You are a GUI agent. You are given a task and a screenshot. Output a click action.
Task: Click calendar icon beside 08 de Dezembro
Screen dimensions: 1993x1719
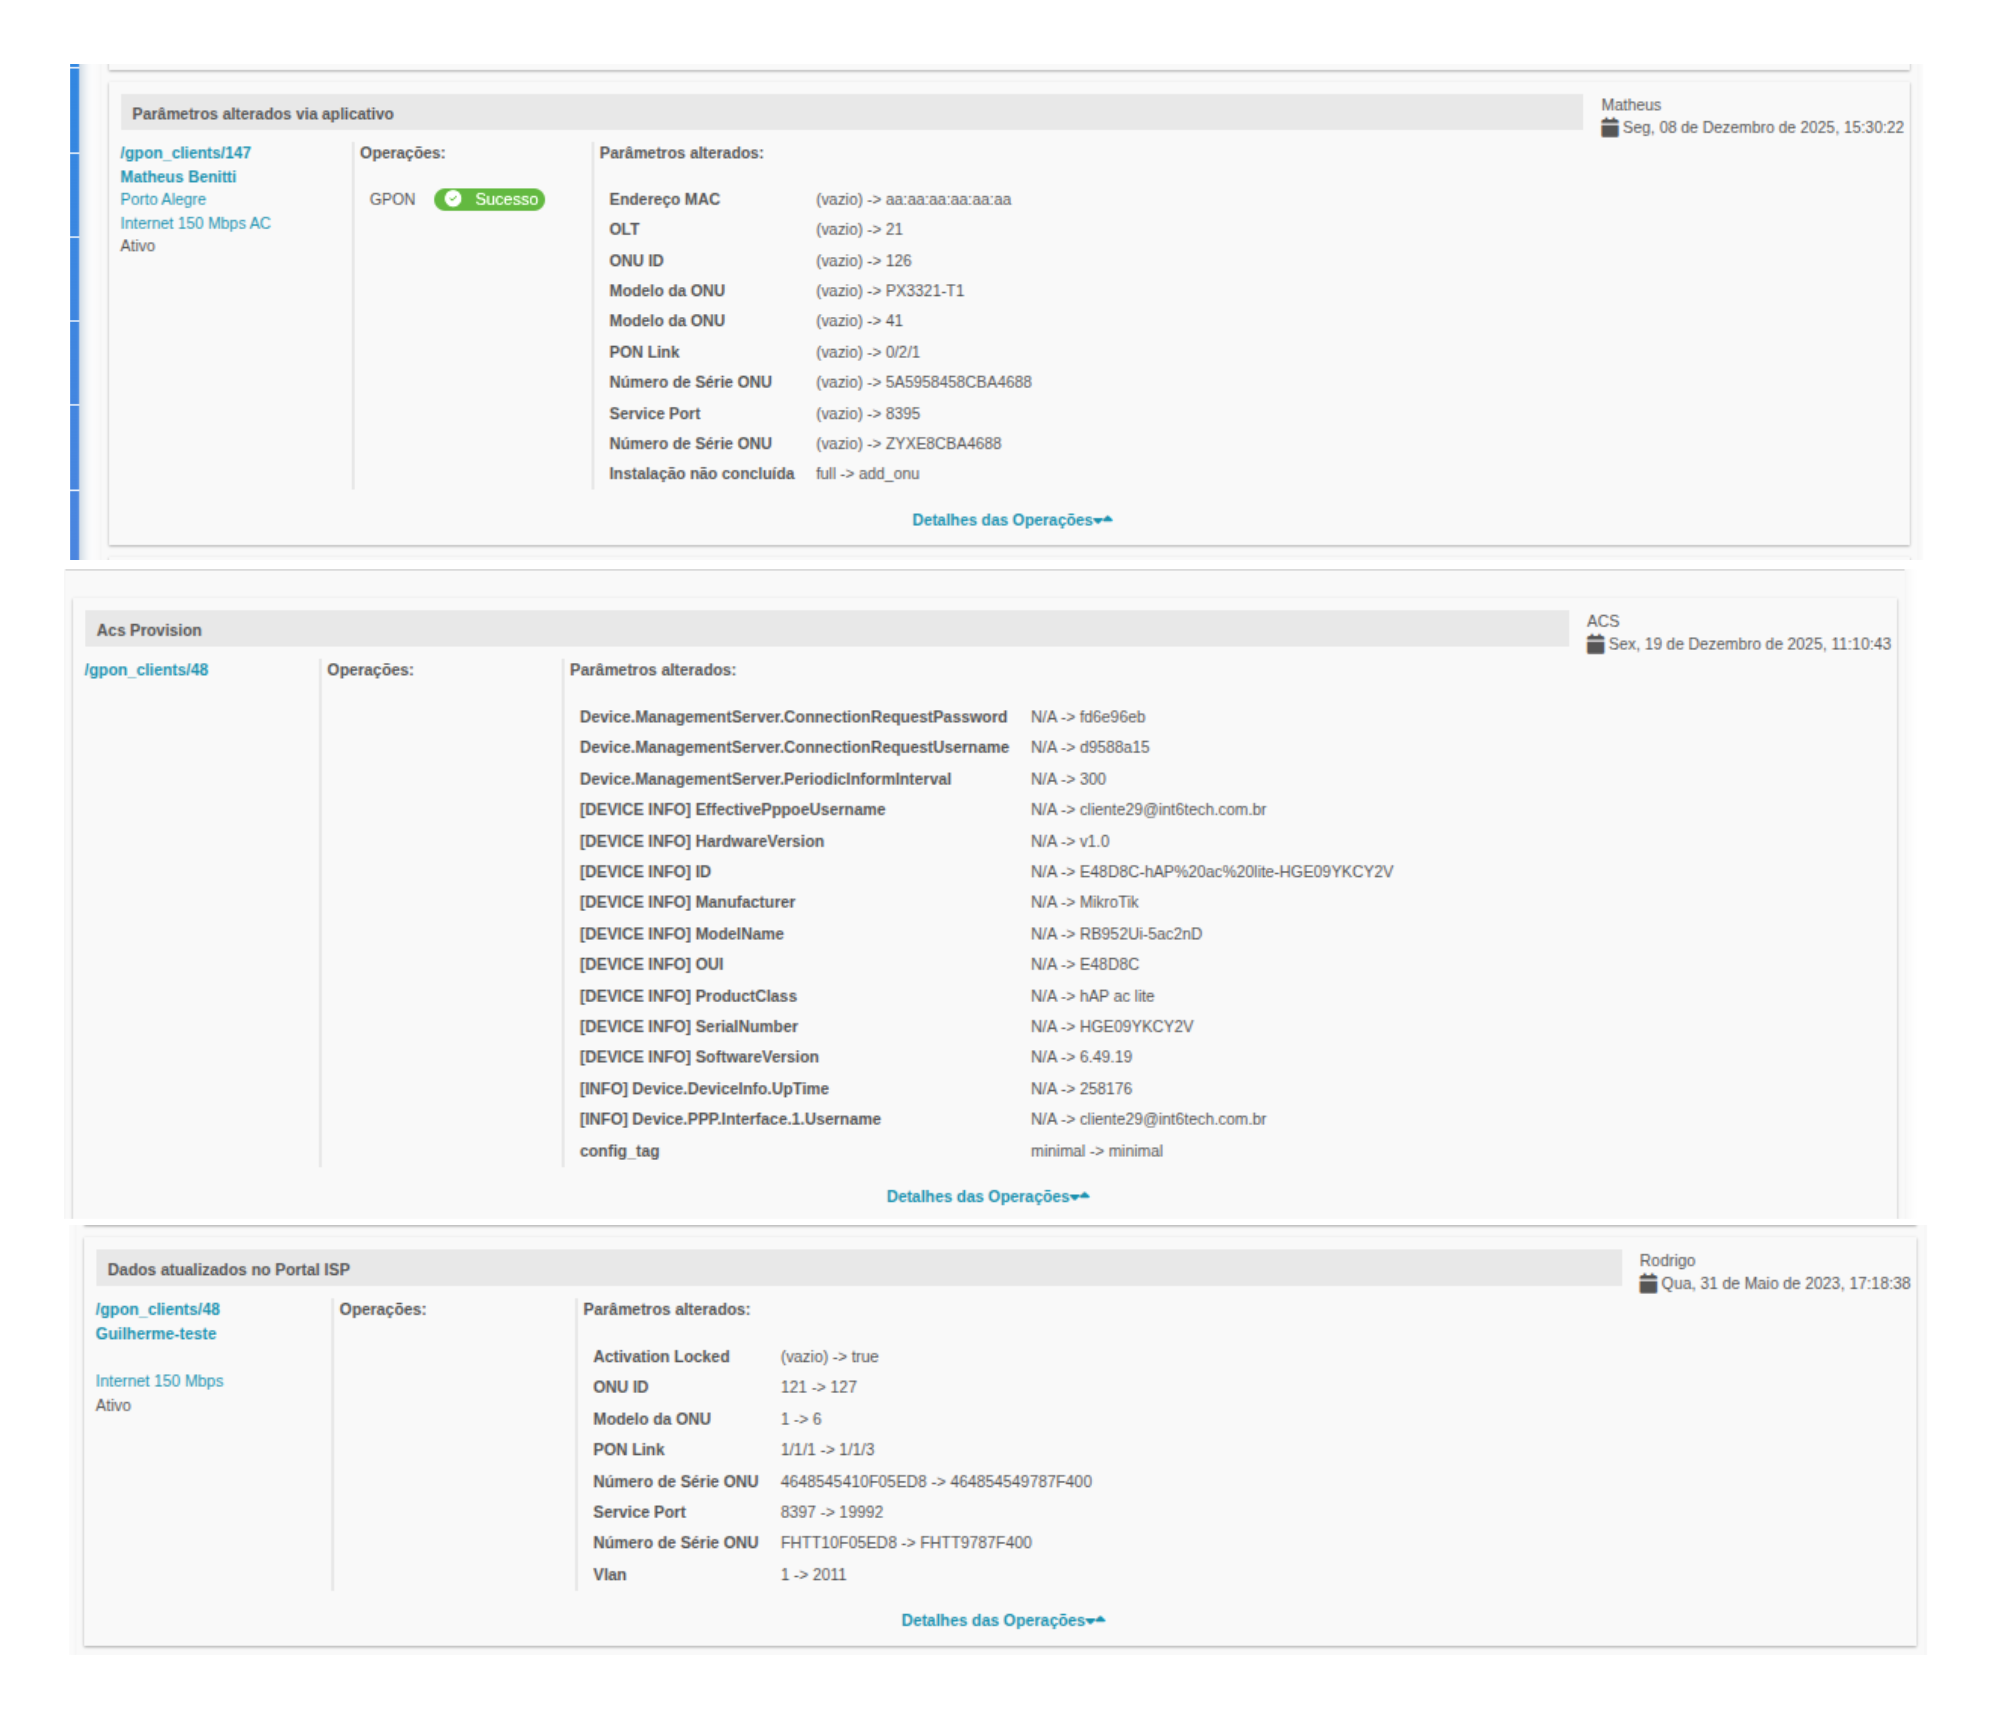pos(1609,128)
